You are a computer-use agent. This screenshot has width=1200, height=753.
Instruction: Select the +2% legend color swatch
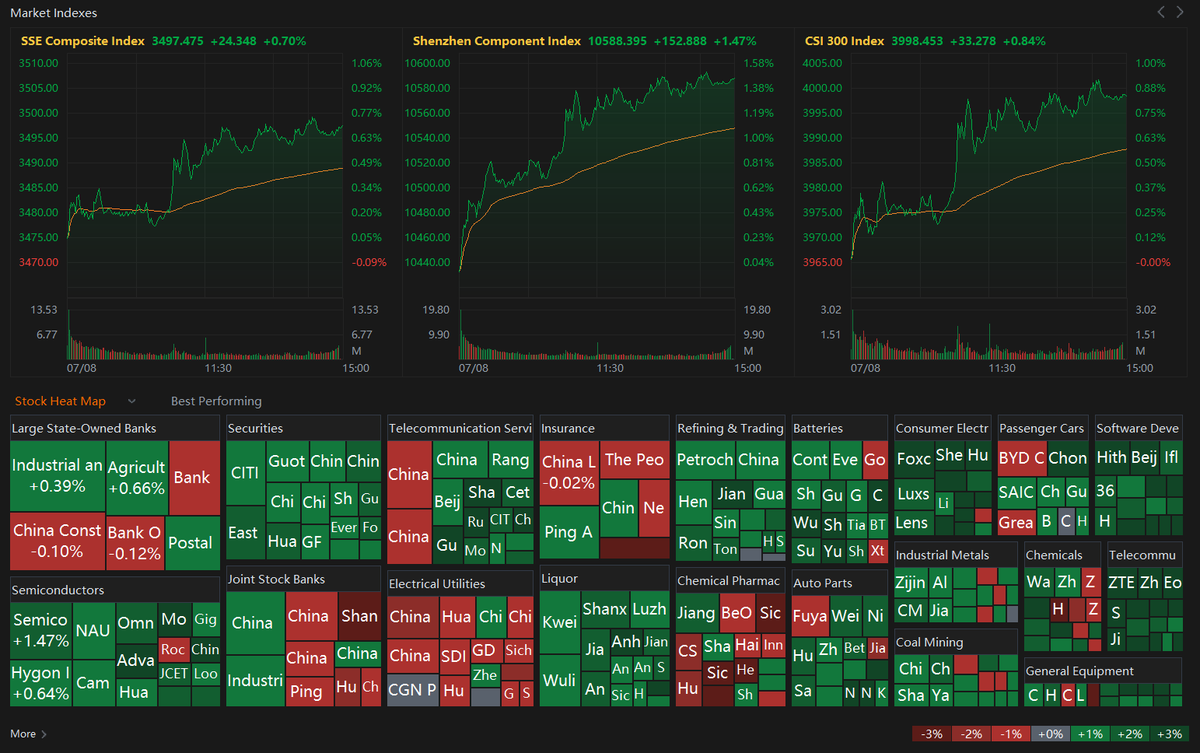pos(1129,734)
